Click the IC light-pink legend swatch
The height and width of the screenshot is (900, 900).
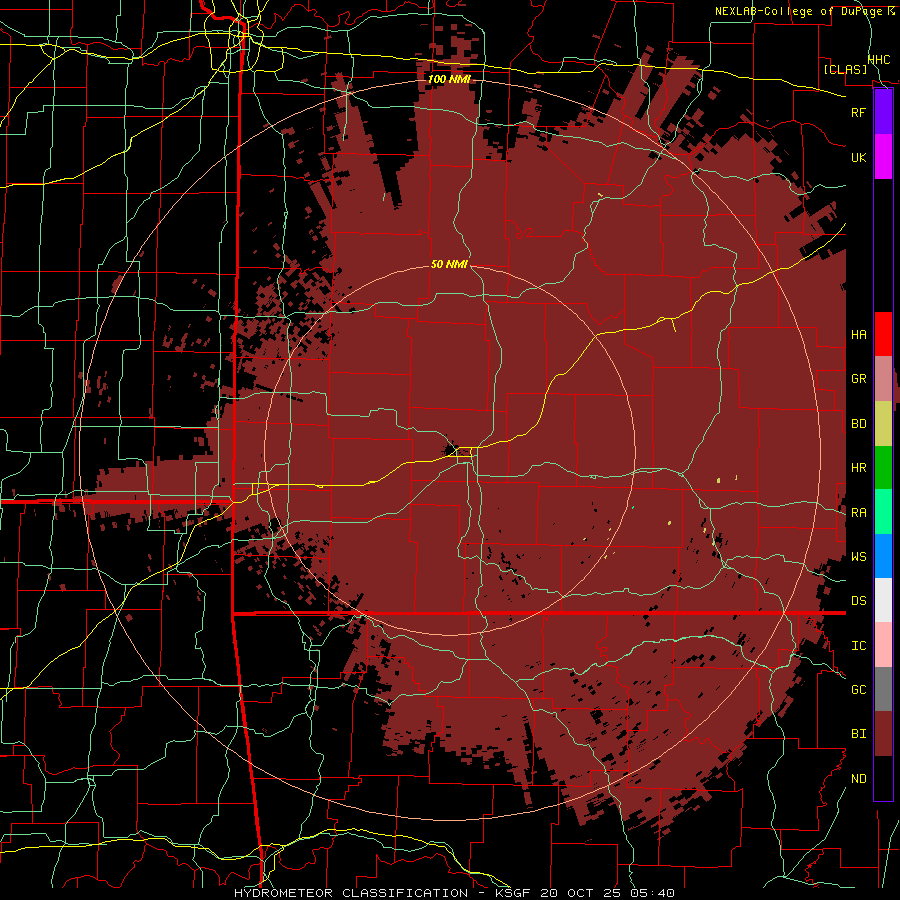[x=883, y=645]
